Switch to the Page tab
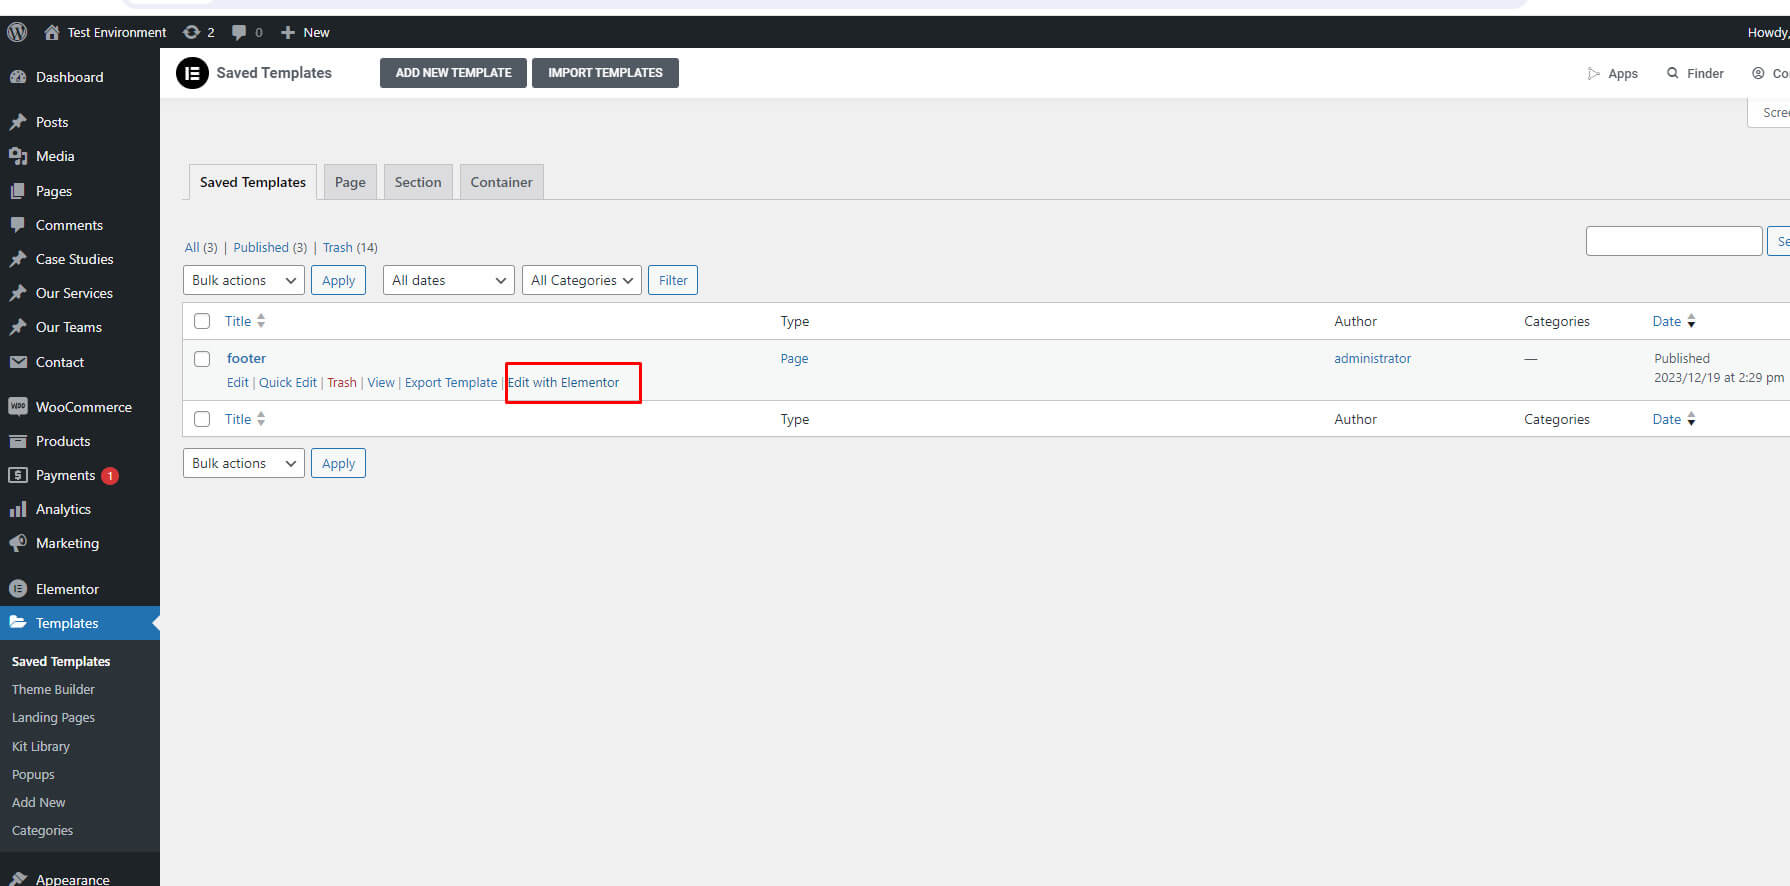 pos(350,182)
